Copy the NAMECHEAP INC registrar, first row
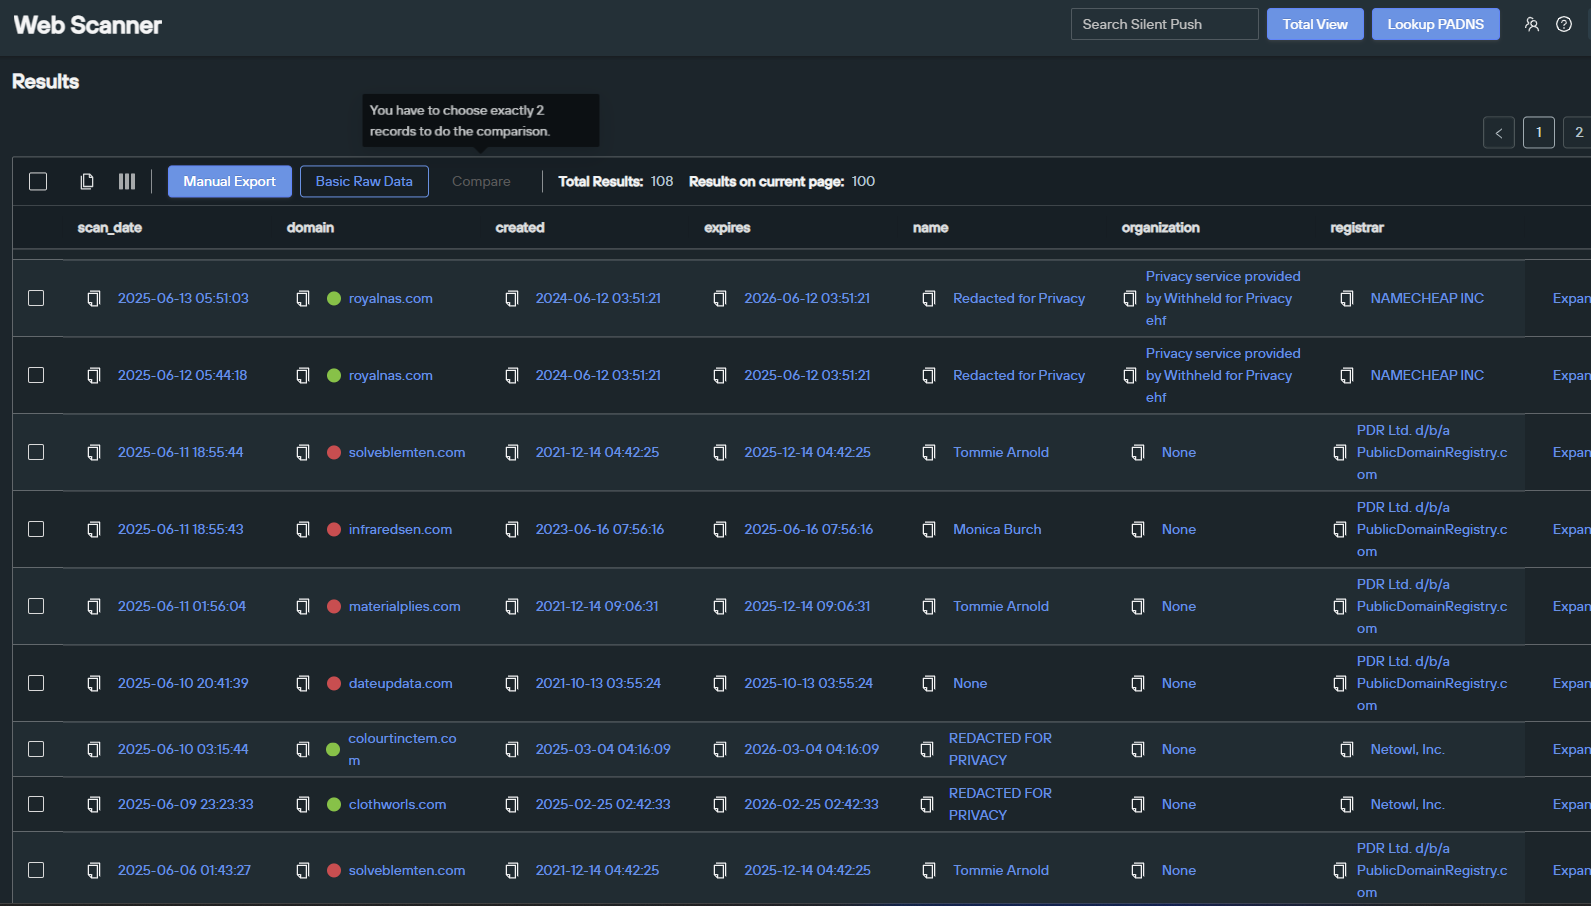This screenshot has width=1591, height=906. (x=1347, y=299)
